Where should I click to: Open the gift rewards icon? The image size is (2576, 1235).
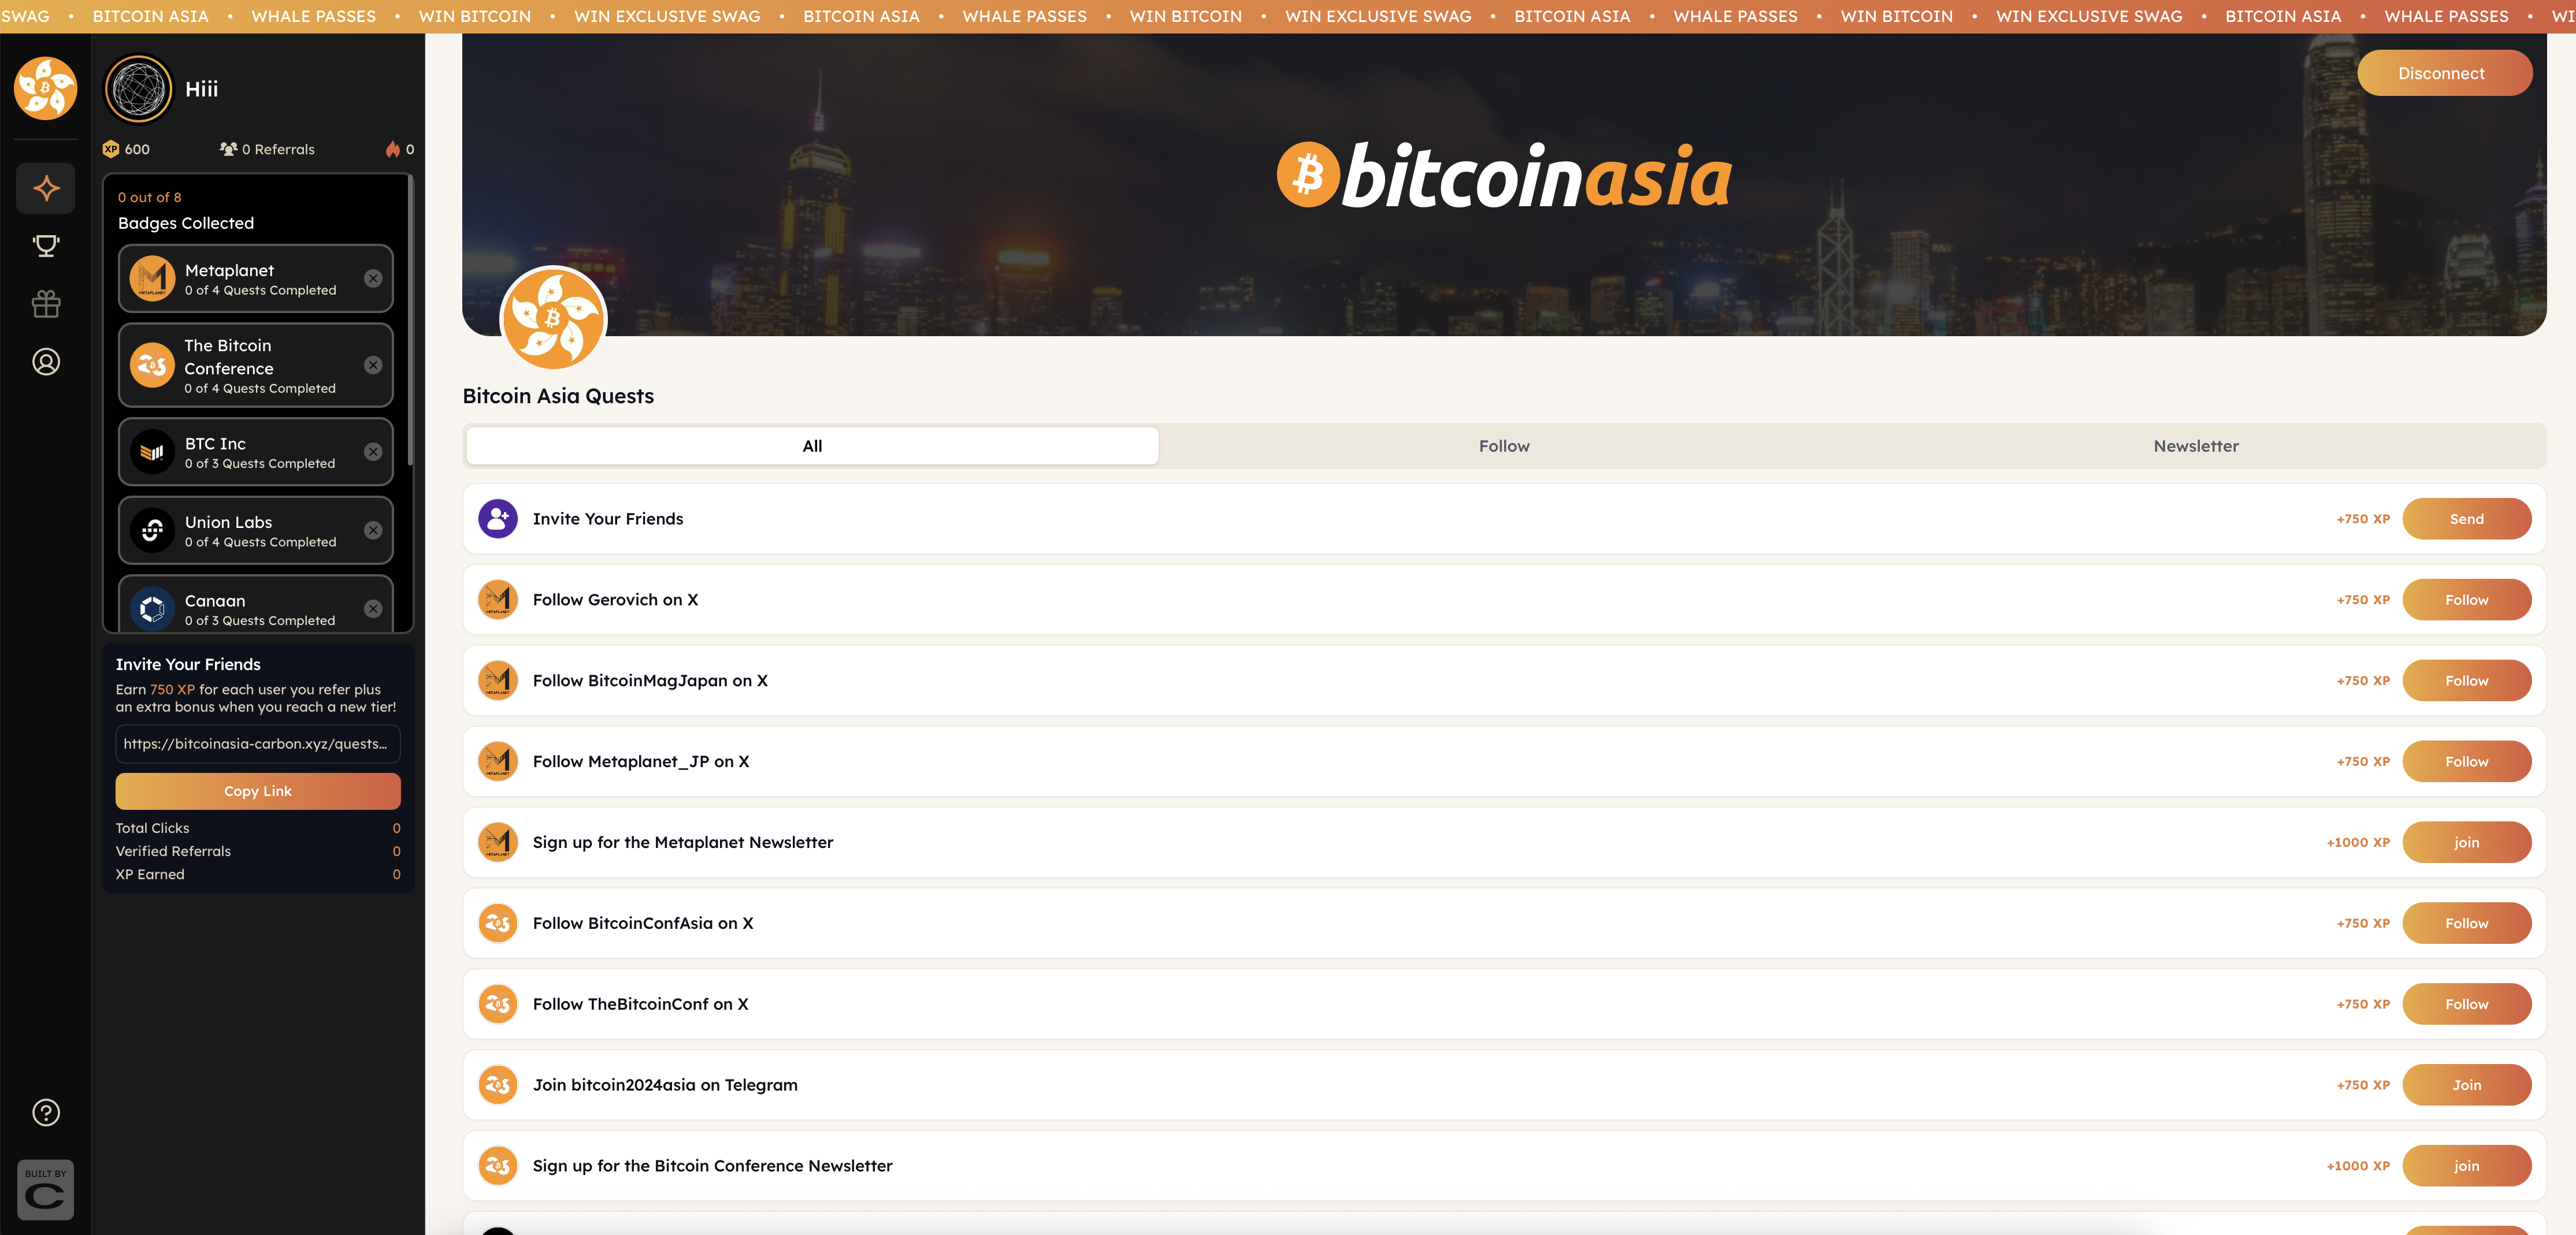coord(46,304)
